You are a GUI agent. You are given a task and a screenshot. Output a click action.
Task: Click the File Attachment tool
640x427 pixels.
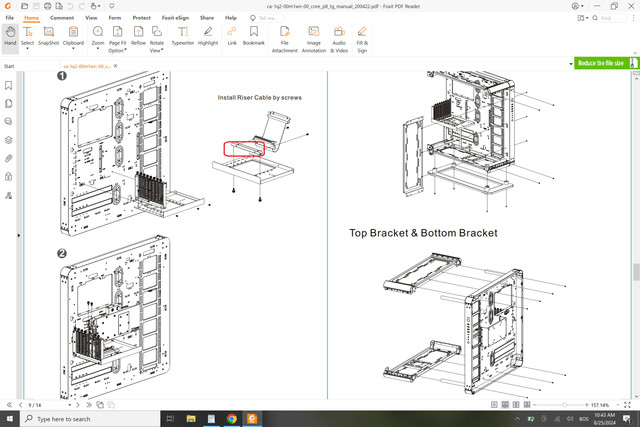point(284,39)
